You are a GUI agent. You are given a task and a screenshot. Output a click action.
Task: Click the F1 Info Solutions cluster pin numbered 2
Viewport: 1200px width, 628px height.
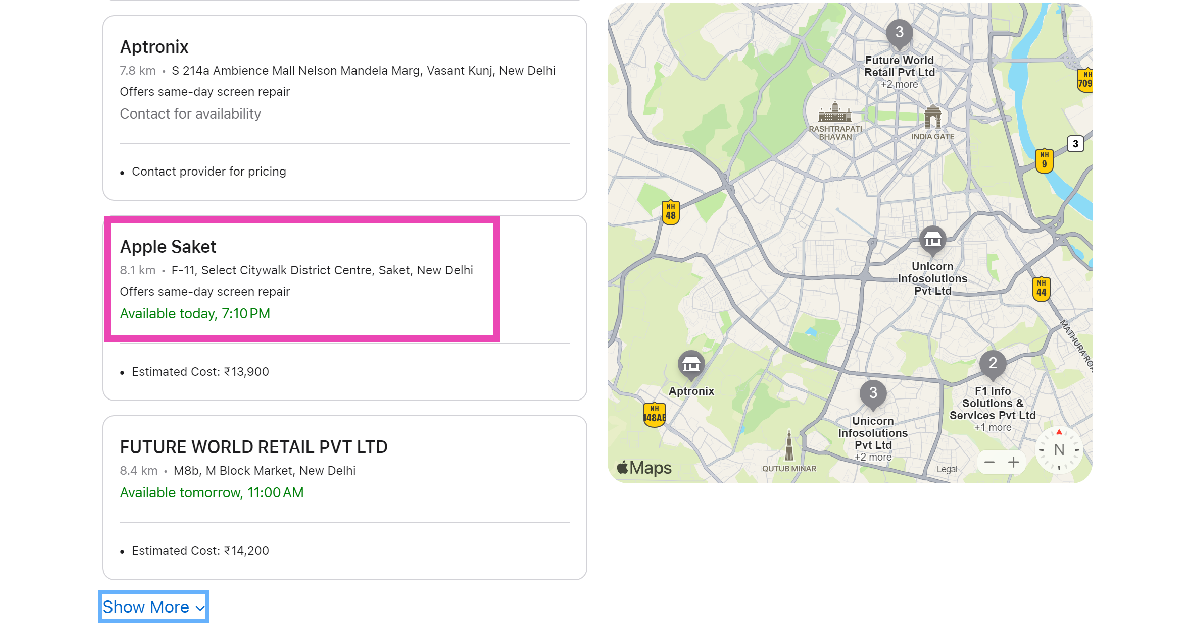[992, 364]
